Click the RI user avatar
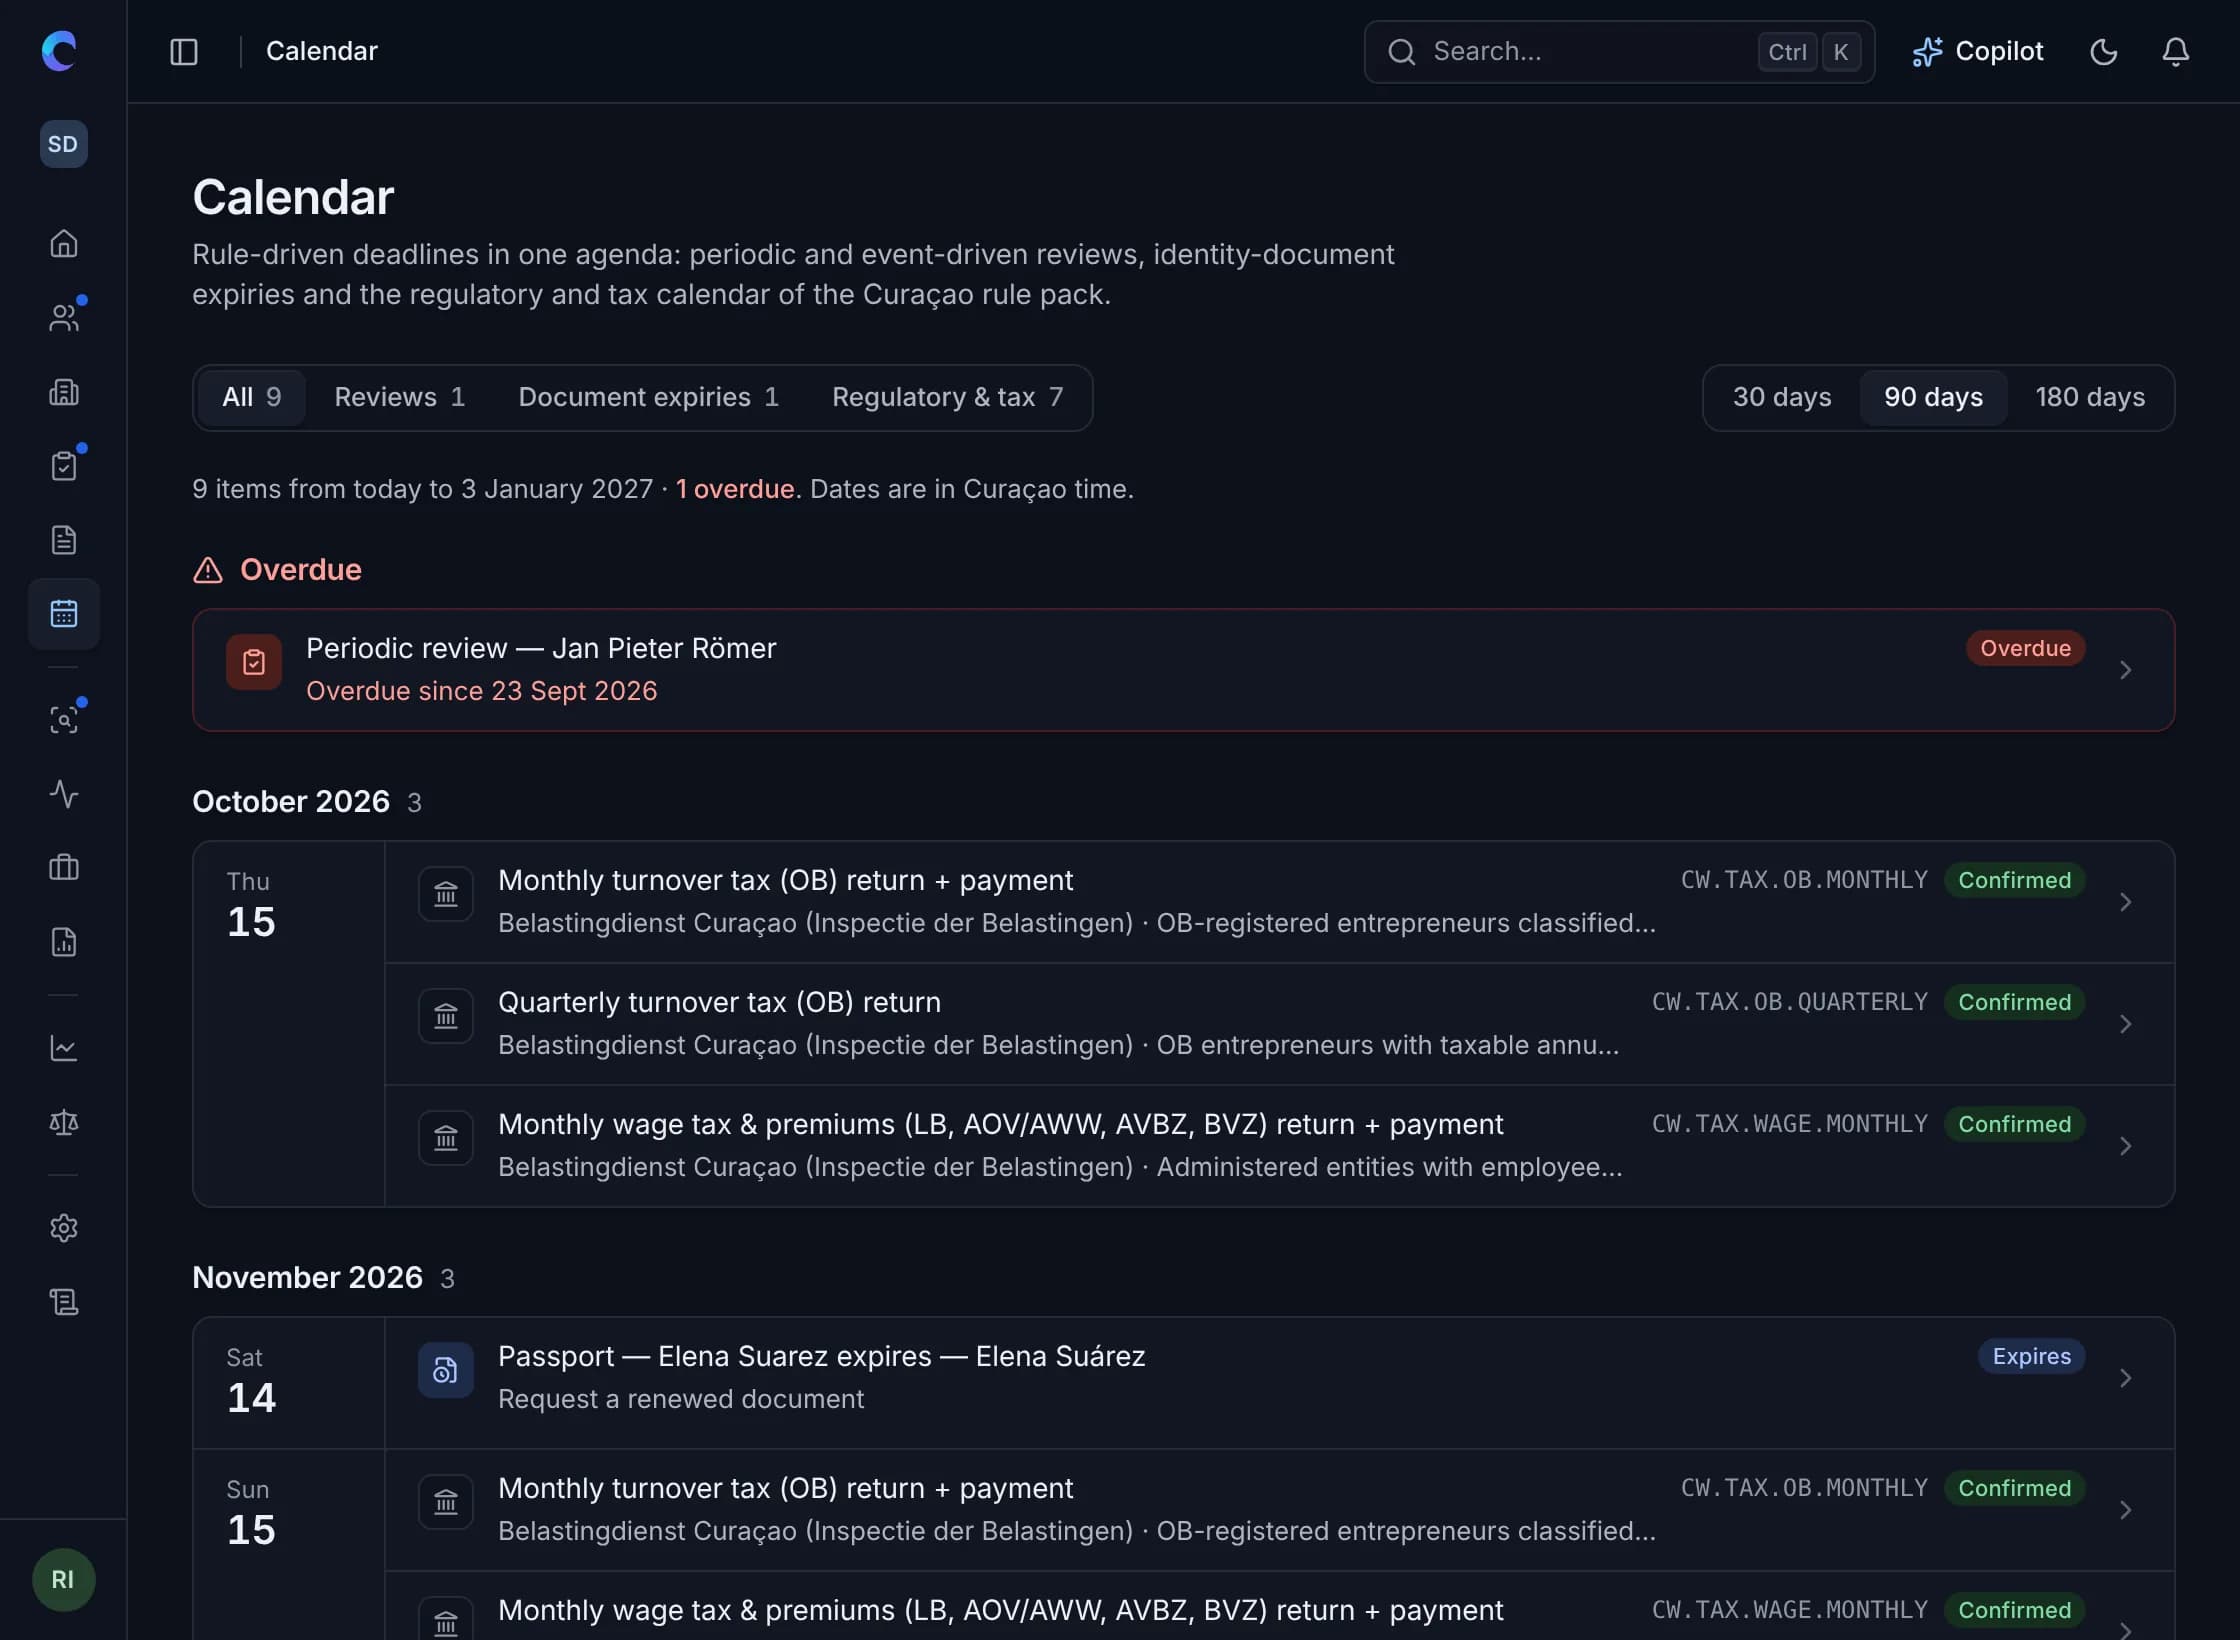The image size is (2240, 1640). pyautogui.click(x=63, y=1580)
